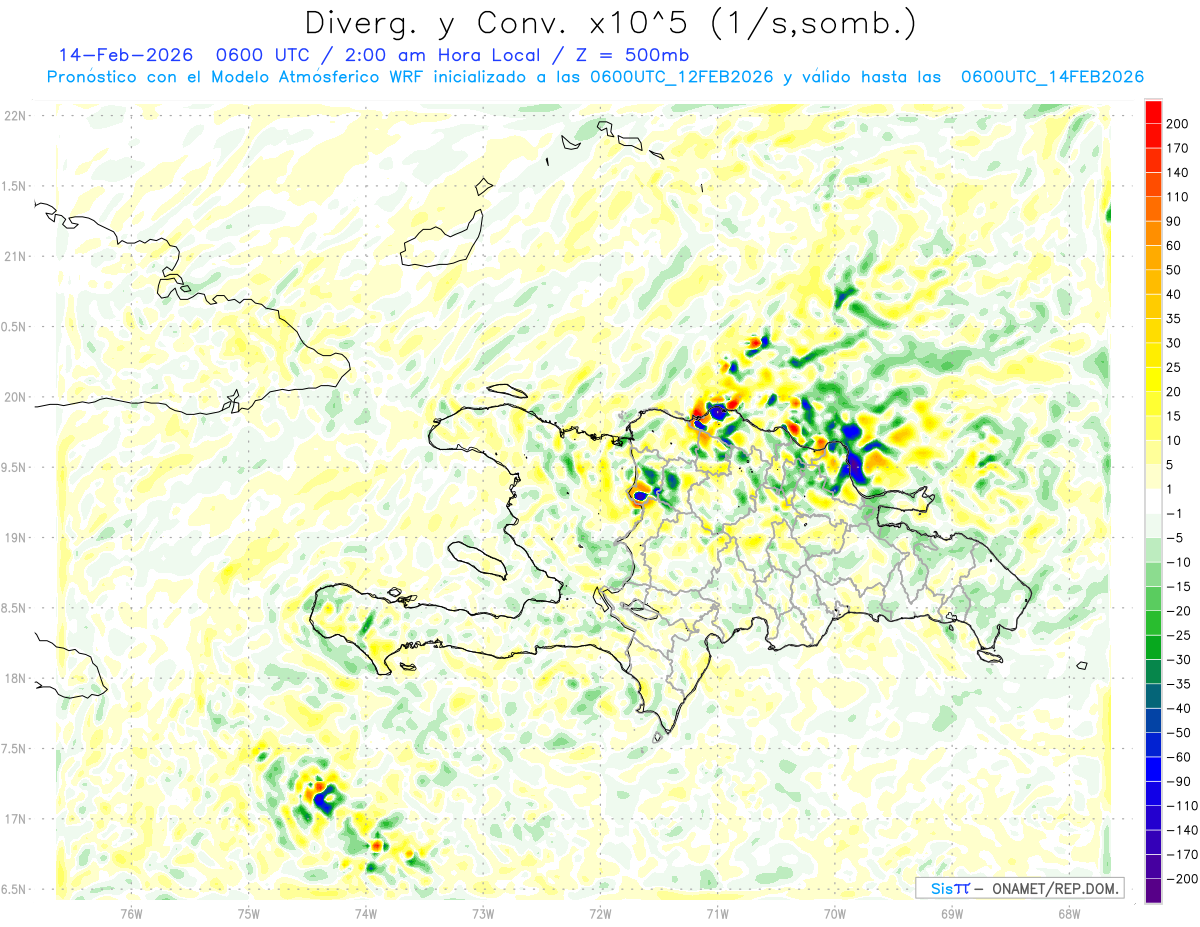The image size is (1200, 927).
Task: Click the positive '140' color bar value
Action: [x=1178, y=172]
